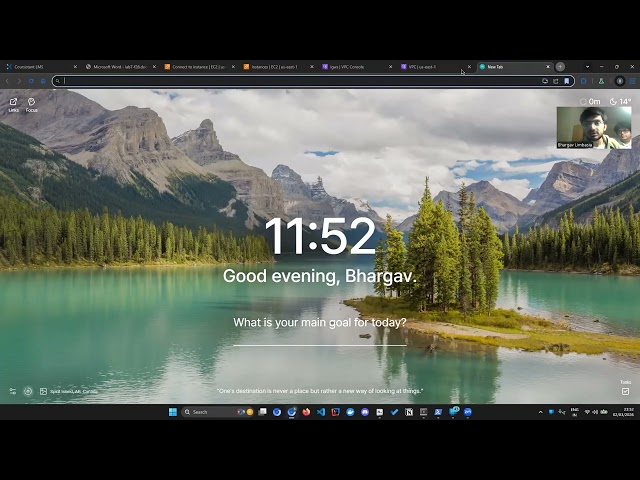
Task: Click the circular icon beside settings
Action: [x=28, y=391]
